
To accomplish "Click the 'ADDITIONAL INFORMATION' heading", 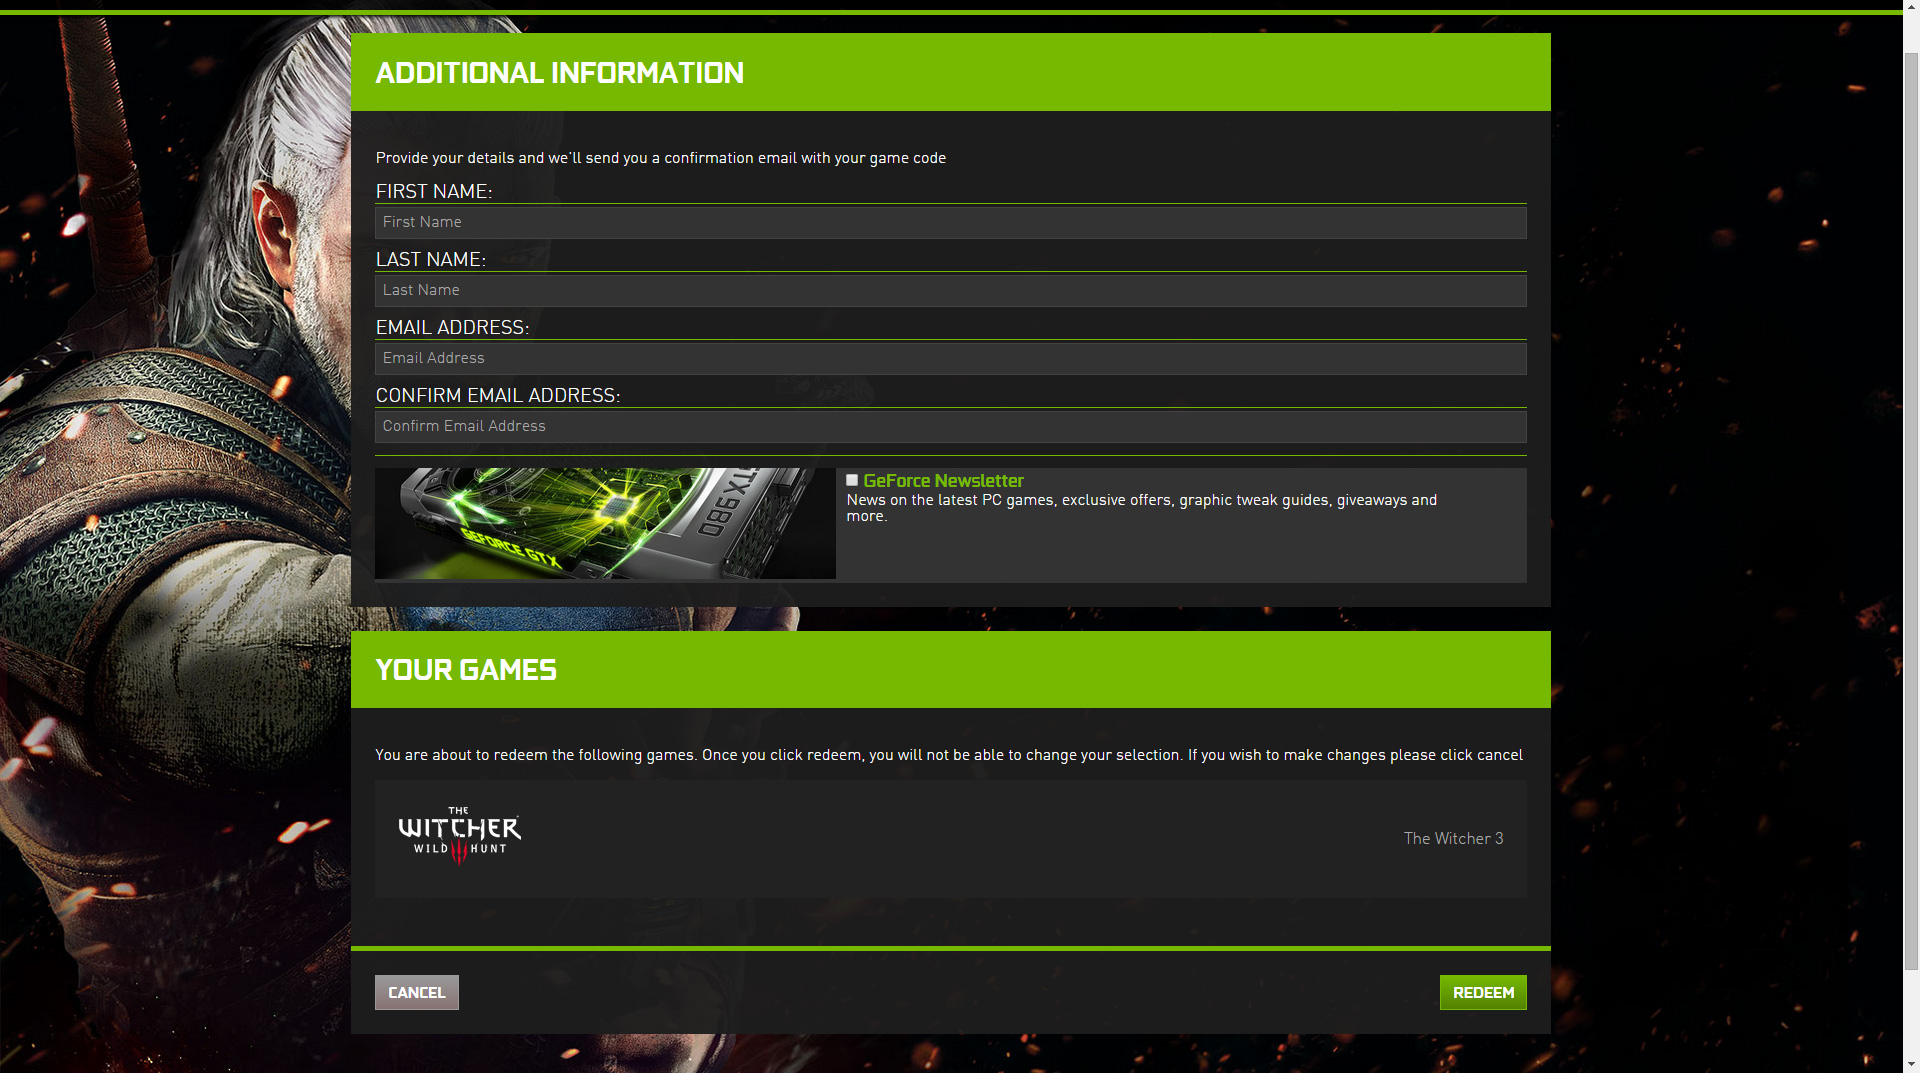I will pos(559,73).
